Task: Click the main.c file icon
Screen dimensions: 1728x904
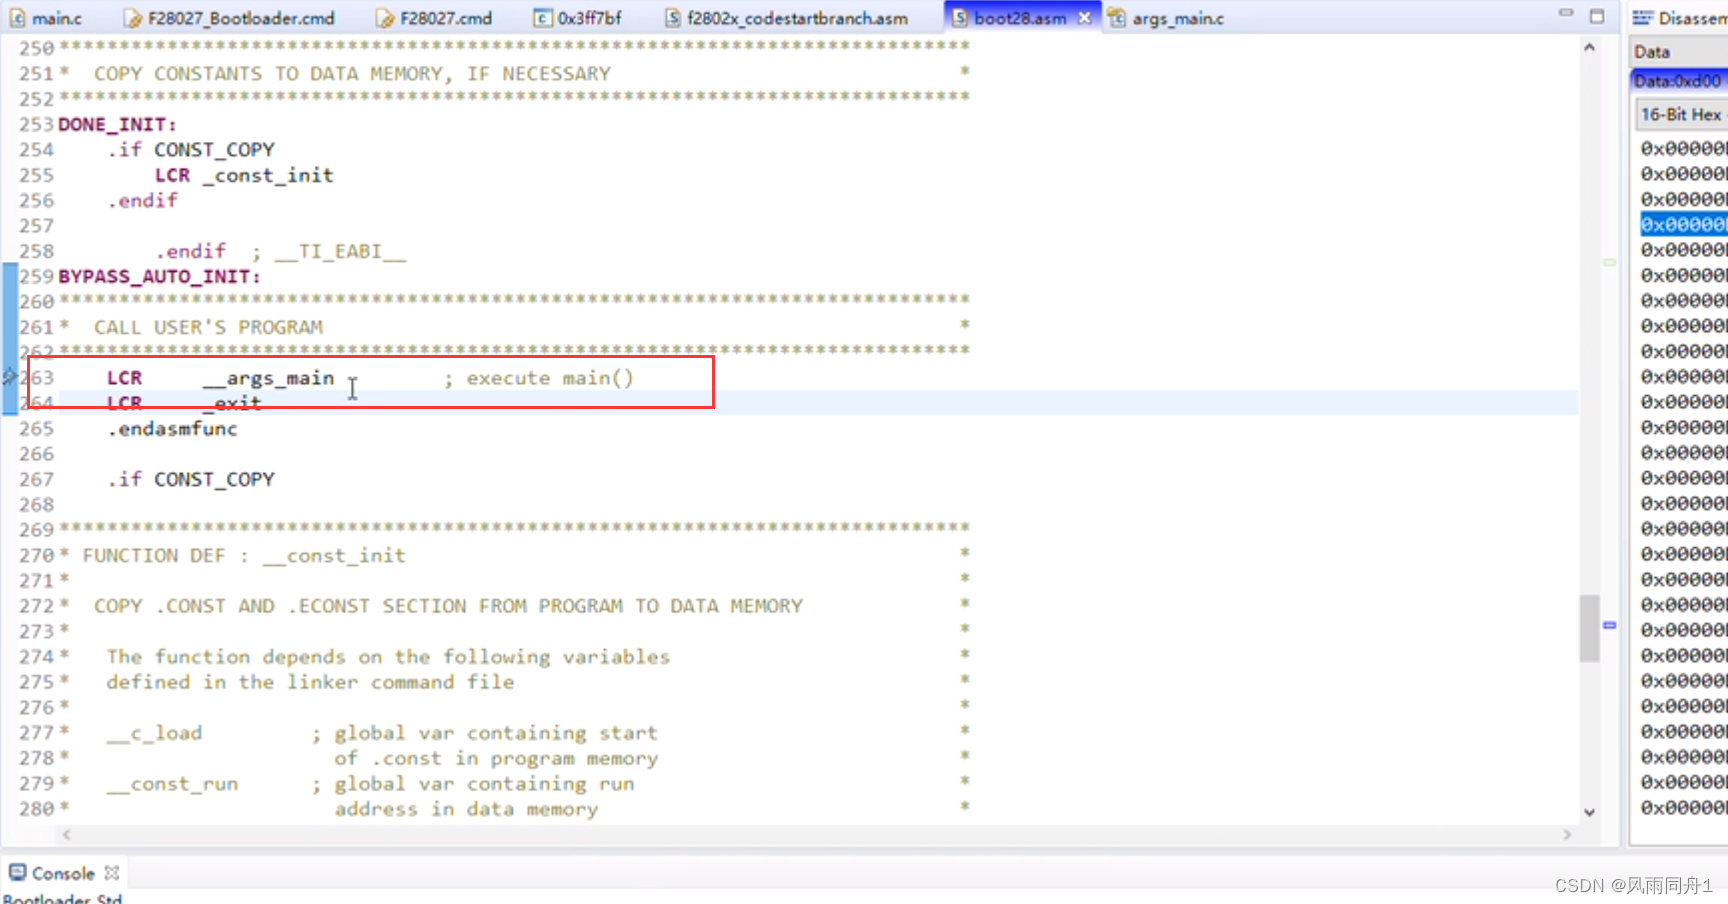Action: 17,18
